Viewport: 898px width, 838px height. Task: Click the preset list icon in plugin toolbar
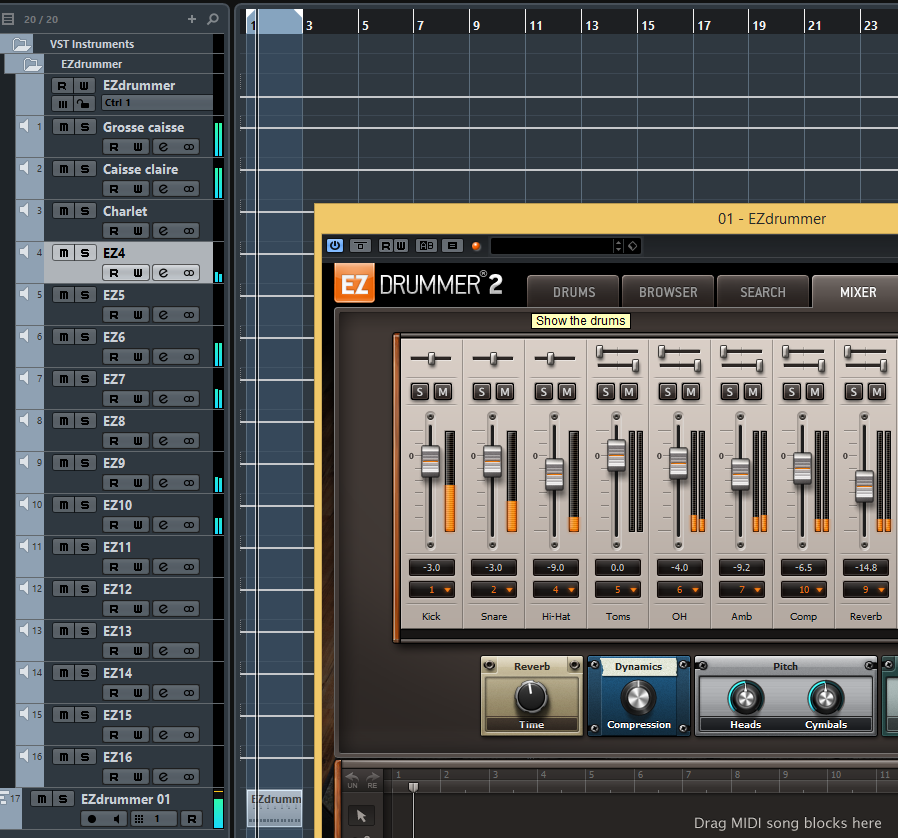(x=452, y=246)
